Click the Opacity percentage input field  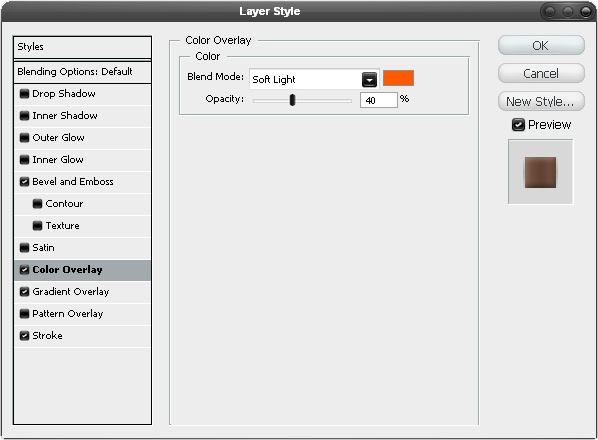pyautogui.click(x=379, y=100)
